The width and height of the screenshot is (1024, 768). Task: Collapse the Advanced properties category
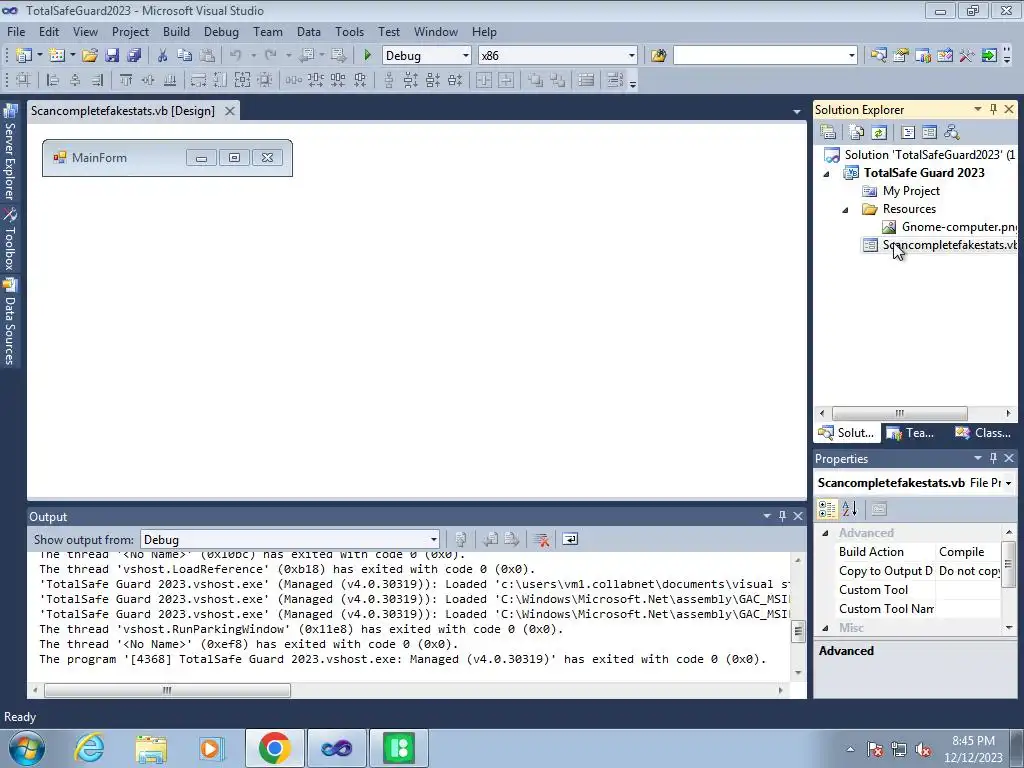pos(825,533)
